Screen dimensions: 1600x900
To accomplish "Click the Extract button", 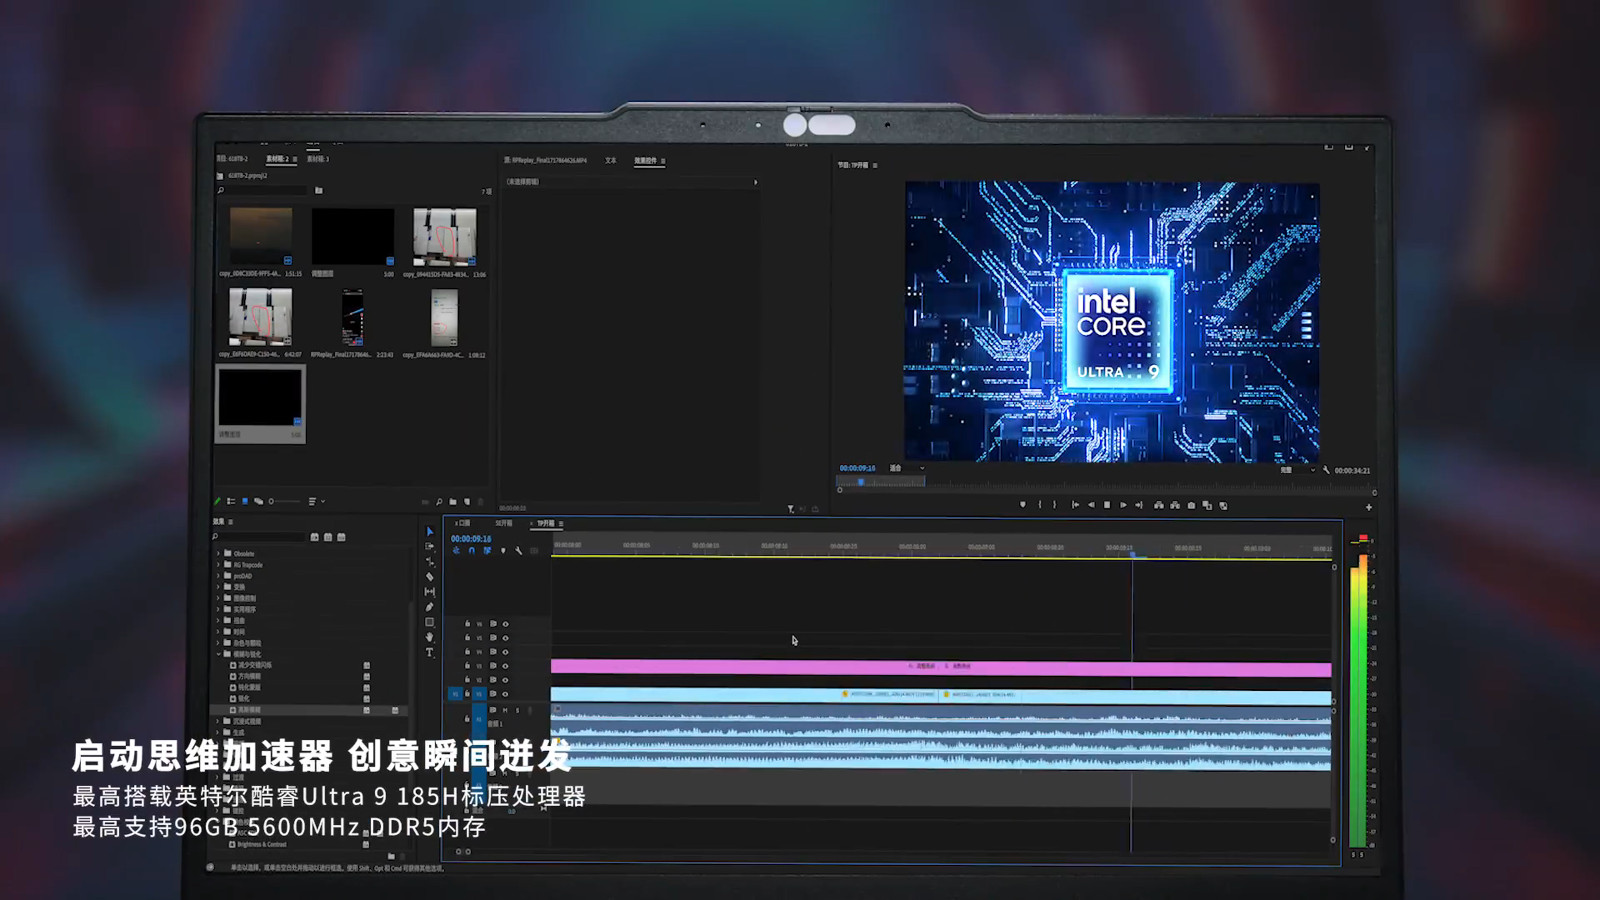I will coord(1175,505).
